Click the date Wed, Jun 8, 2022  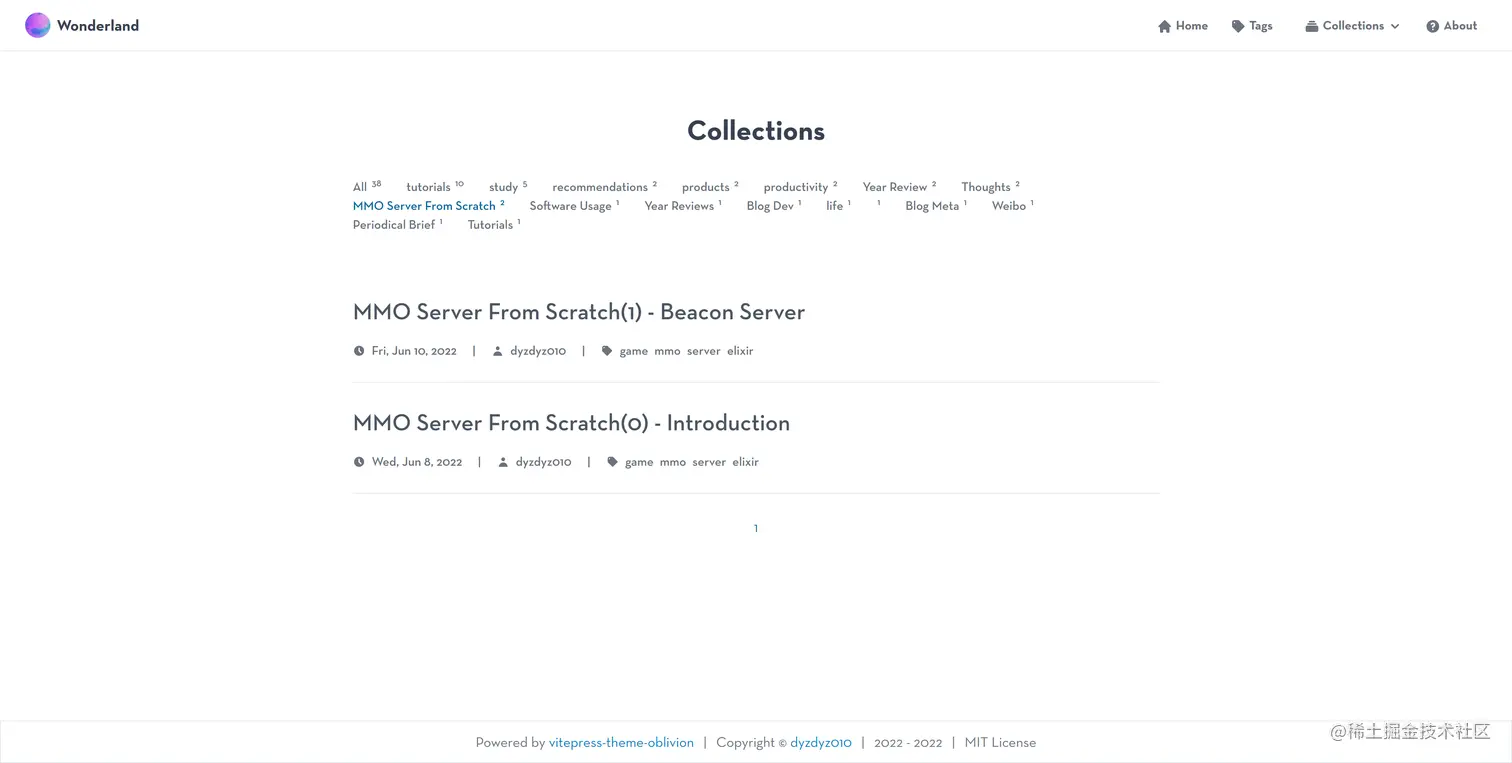pyautogui.click(x=417, y=462)
